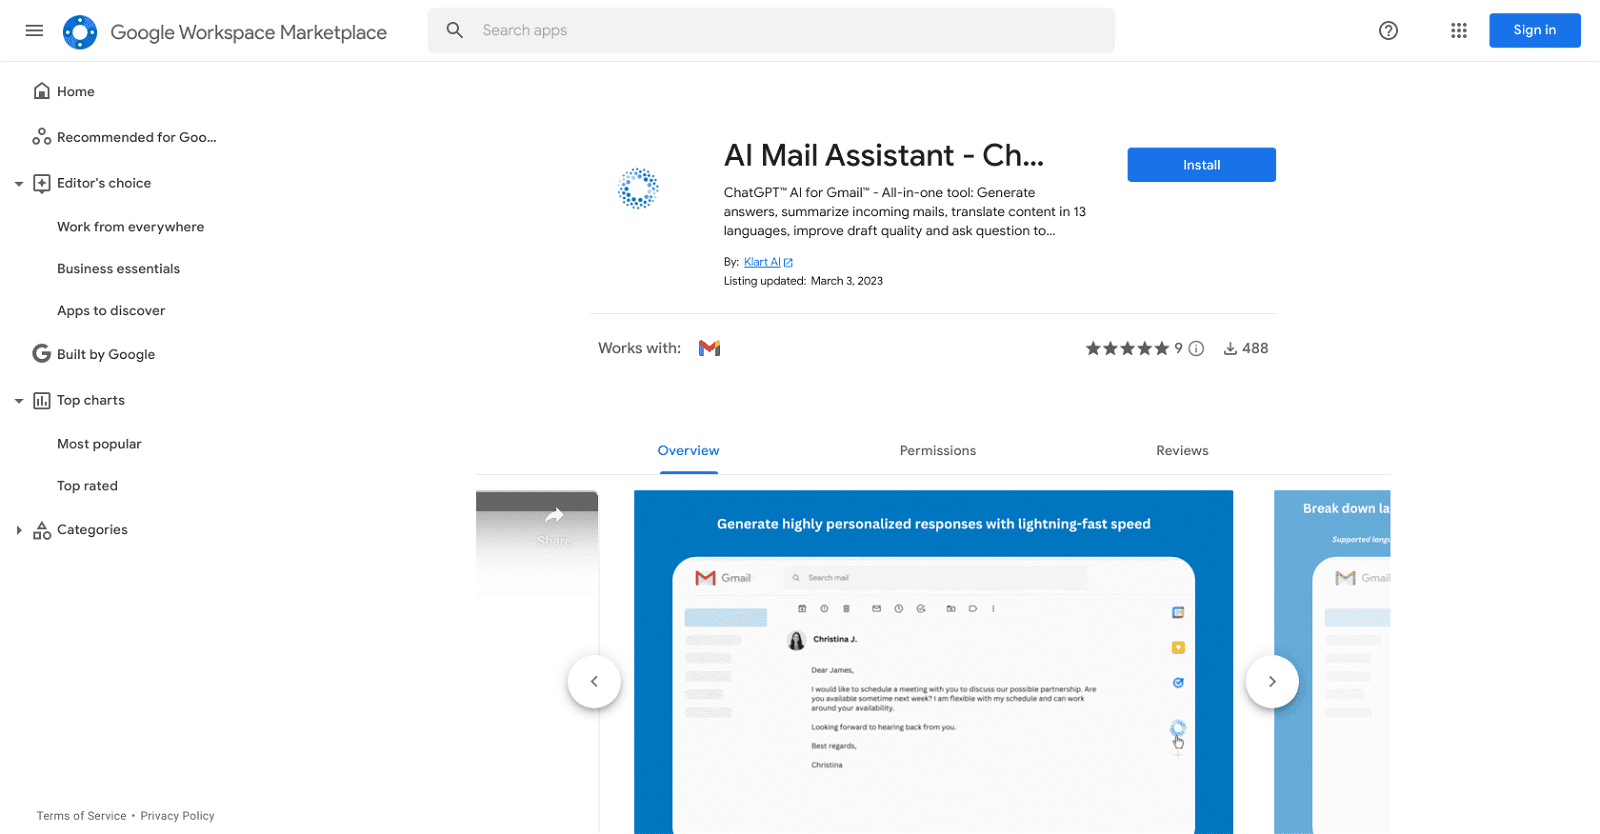Click the Gmail icon beside Works with
Image resolution: width=1600 pixels, height=834 pixels.
710,348
